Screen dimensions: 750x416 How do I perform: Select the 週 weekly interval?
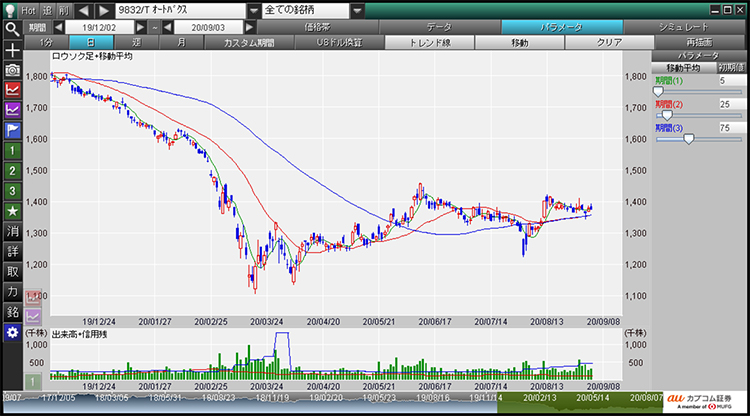pos(136,43)
